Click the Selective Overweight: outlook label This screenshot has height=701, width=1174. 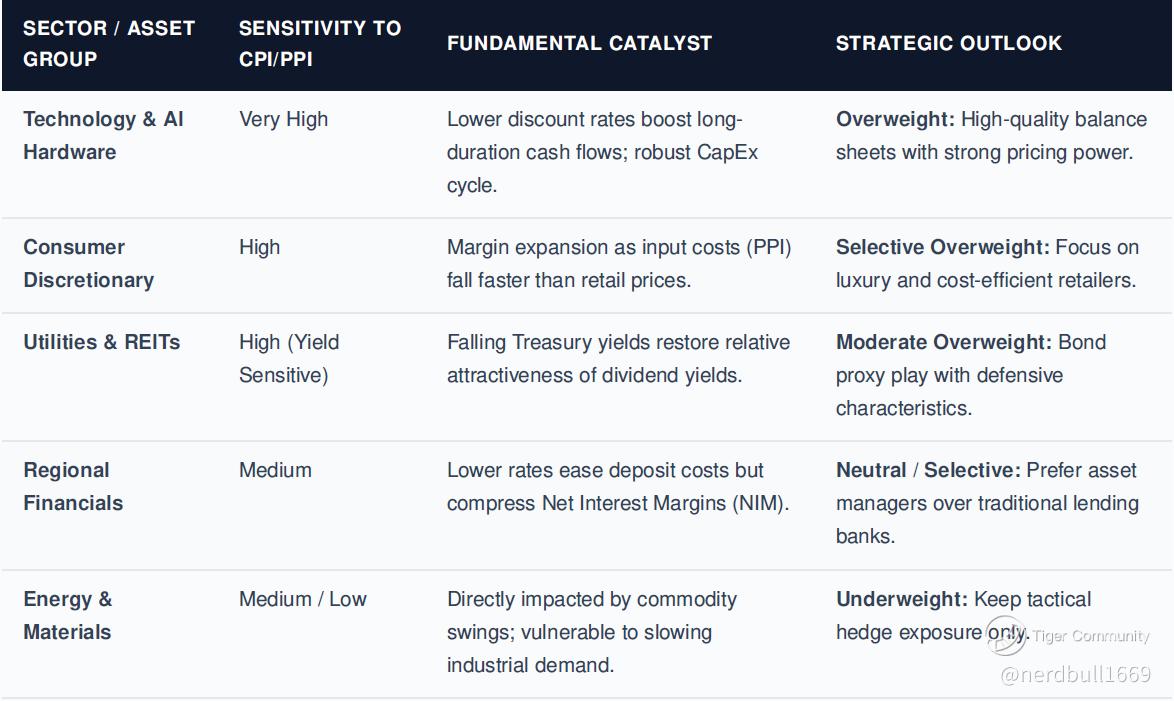pos(943,247)
